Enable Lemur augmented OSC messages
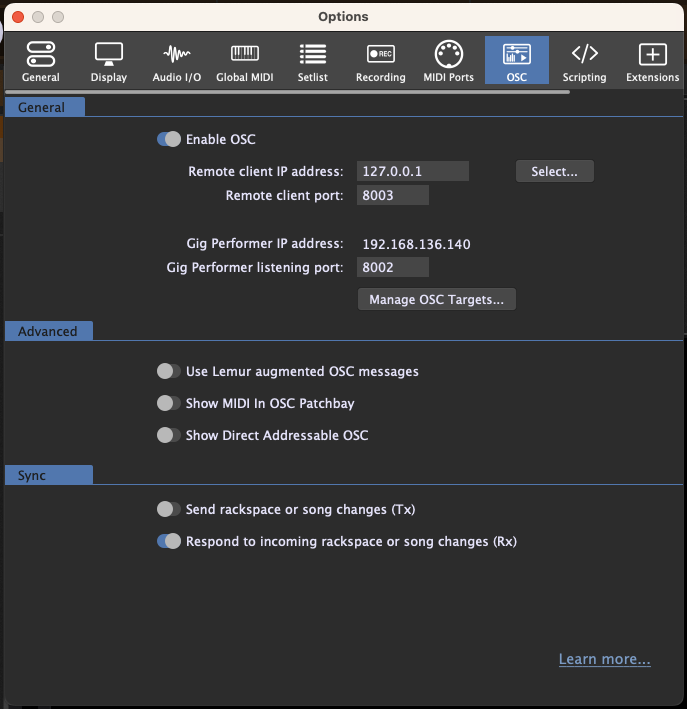 [x=169, y=372]
